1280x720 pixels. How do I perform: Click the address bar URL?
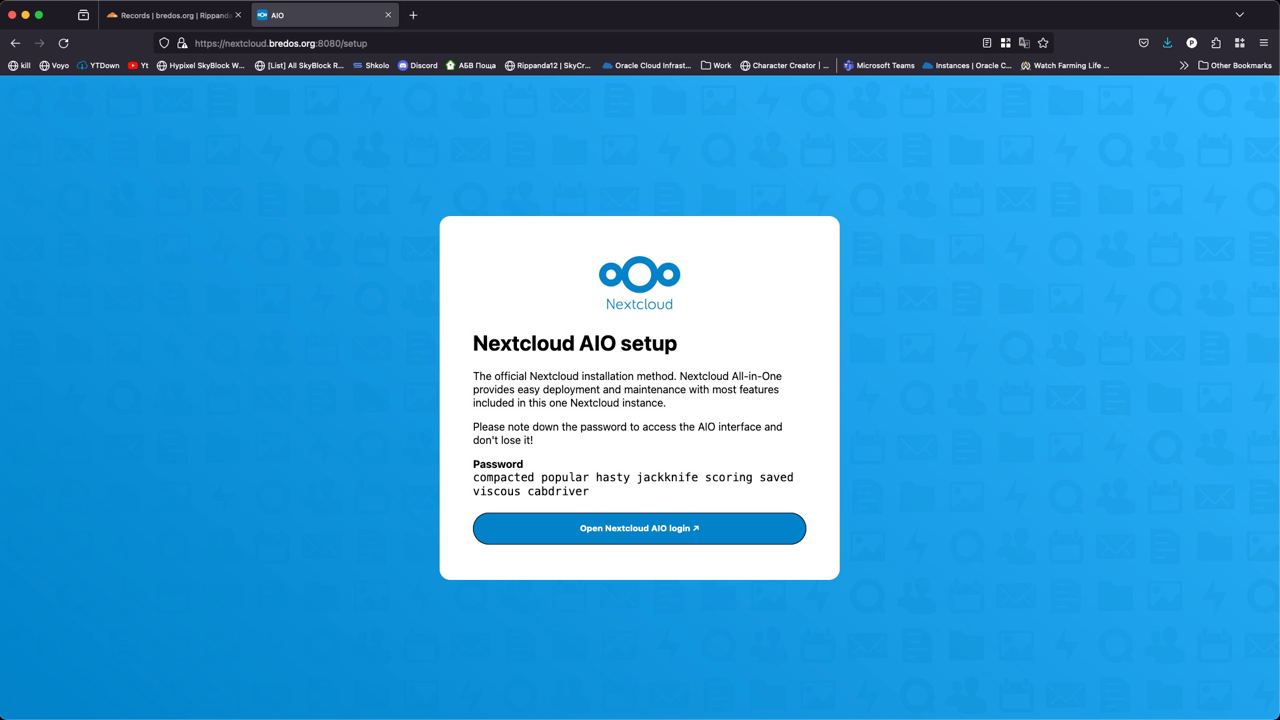click(281, 43)
